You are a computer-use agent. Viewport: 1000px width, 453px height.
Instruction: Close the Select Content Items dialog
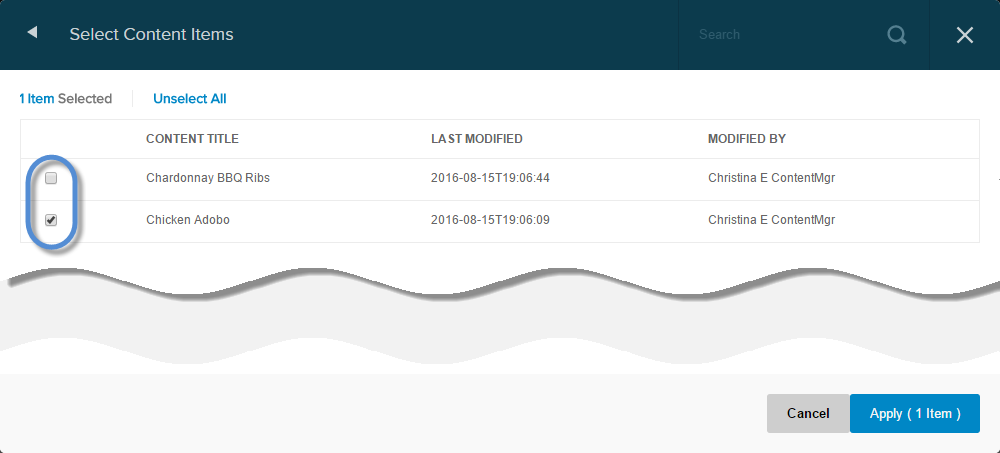coord(964,35)
